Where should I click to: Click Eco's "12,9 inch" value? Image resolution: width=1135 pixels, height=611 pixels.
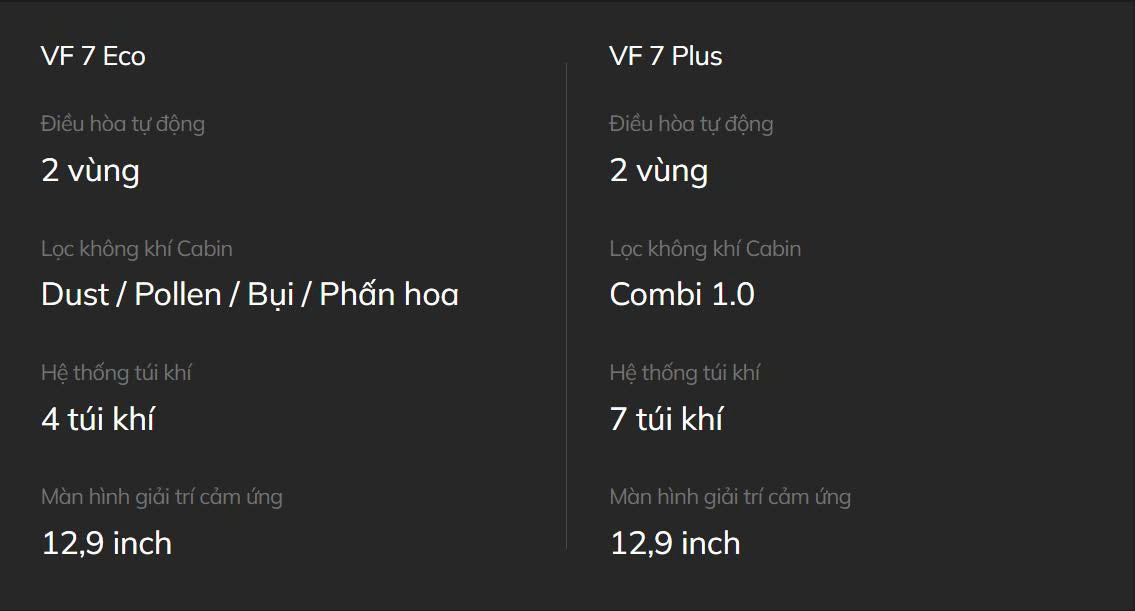pyautogui.click(x=107, y=544)
